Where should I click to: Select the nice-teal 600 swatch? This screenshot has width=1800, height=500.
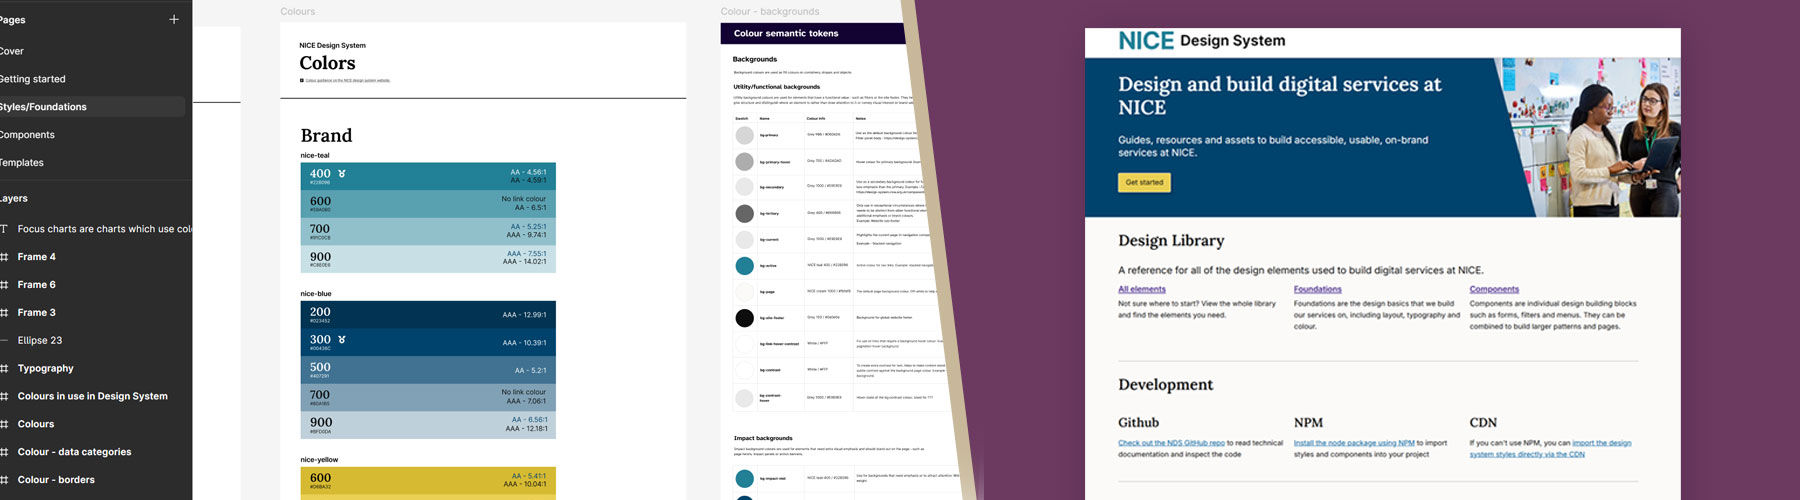pyautogui.click(x=428, y=203)
